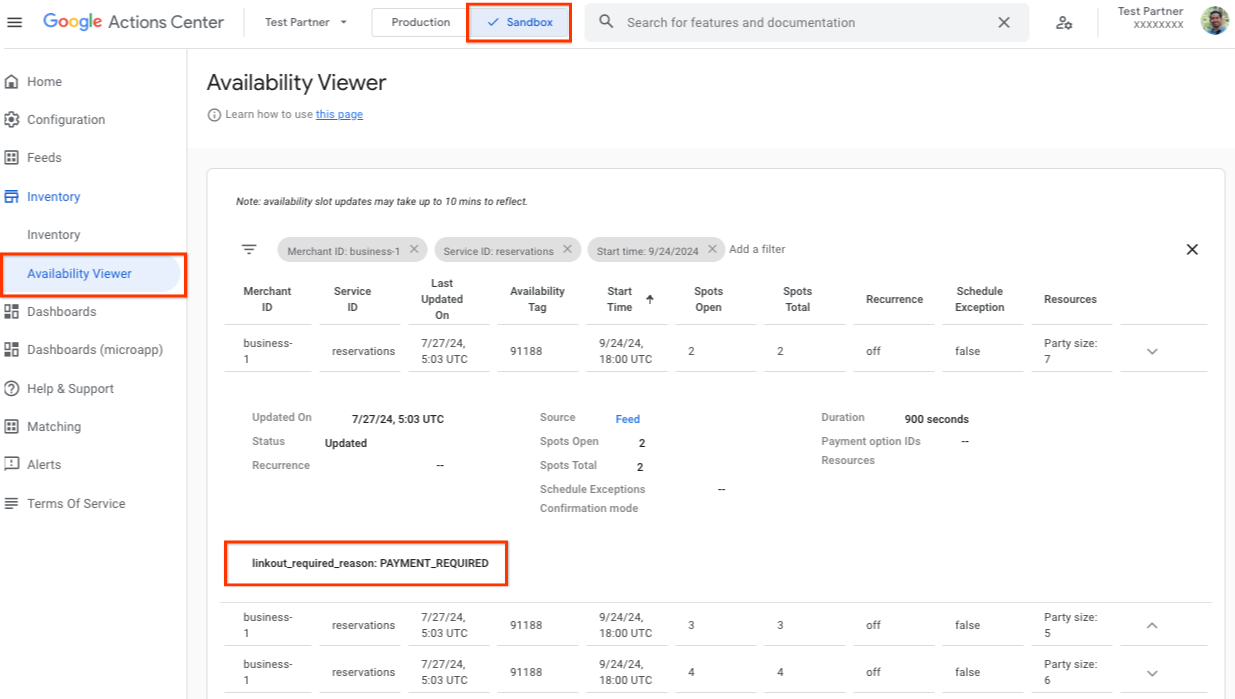Image resolution: width=1235 pixels, height=699 pixels.
Task: Open the user management icon beside search
Action: pos(1065,22)
